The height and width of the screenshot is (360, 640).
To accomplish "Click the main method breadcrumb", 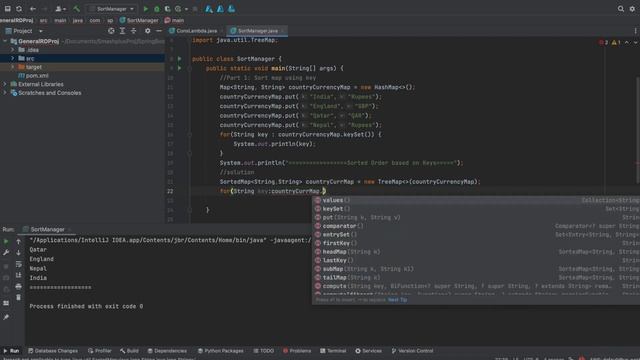I will (174, 20).
